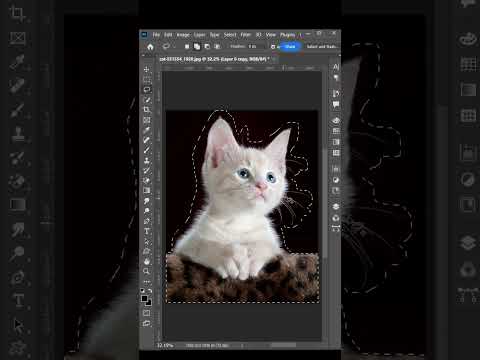
Task: Choose New Selection mode
Action: [187, 47]
